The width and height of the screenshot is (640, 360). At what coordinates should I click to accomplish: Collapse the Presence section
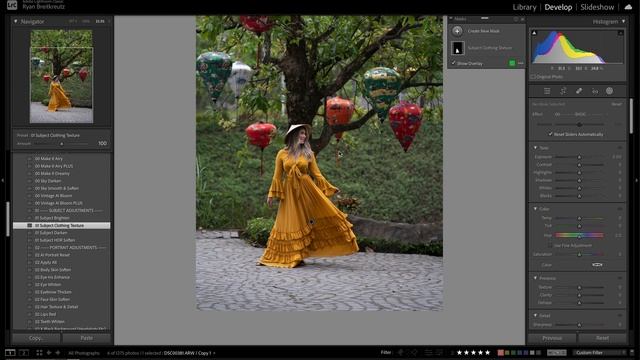click(x=536, y=278)
